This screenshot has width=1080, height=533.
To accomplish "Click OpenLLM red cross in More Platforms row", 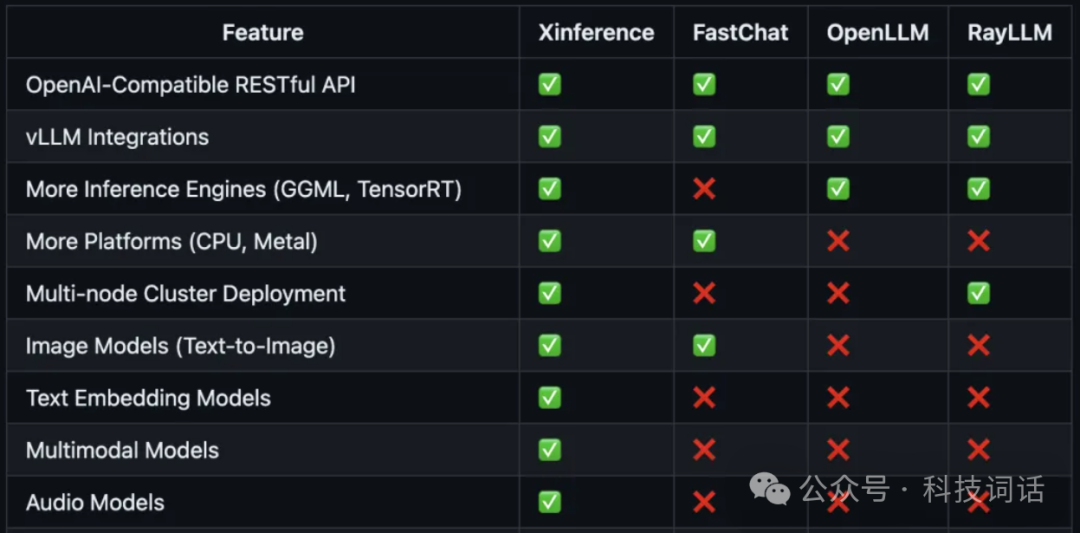I will (838, 240).
